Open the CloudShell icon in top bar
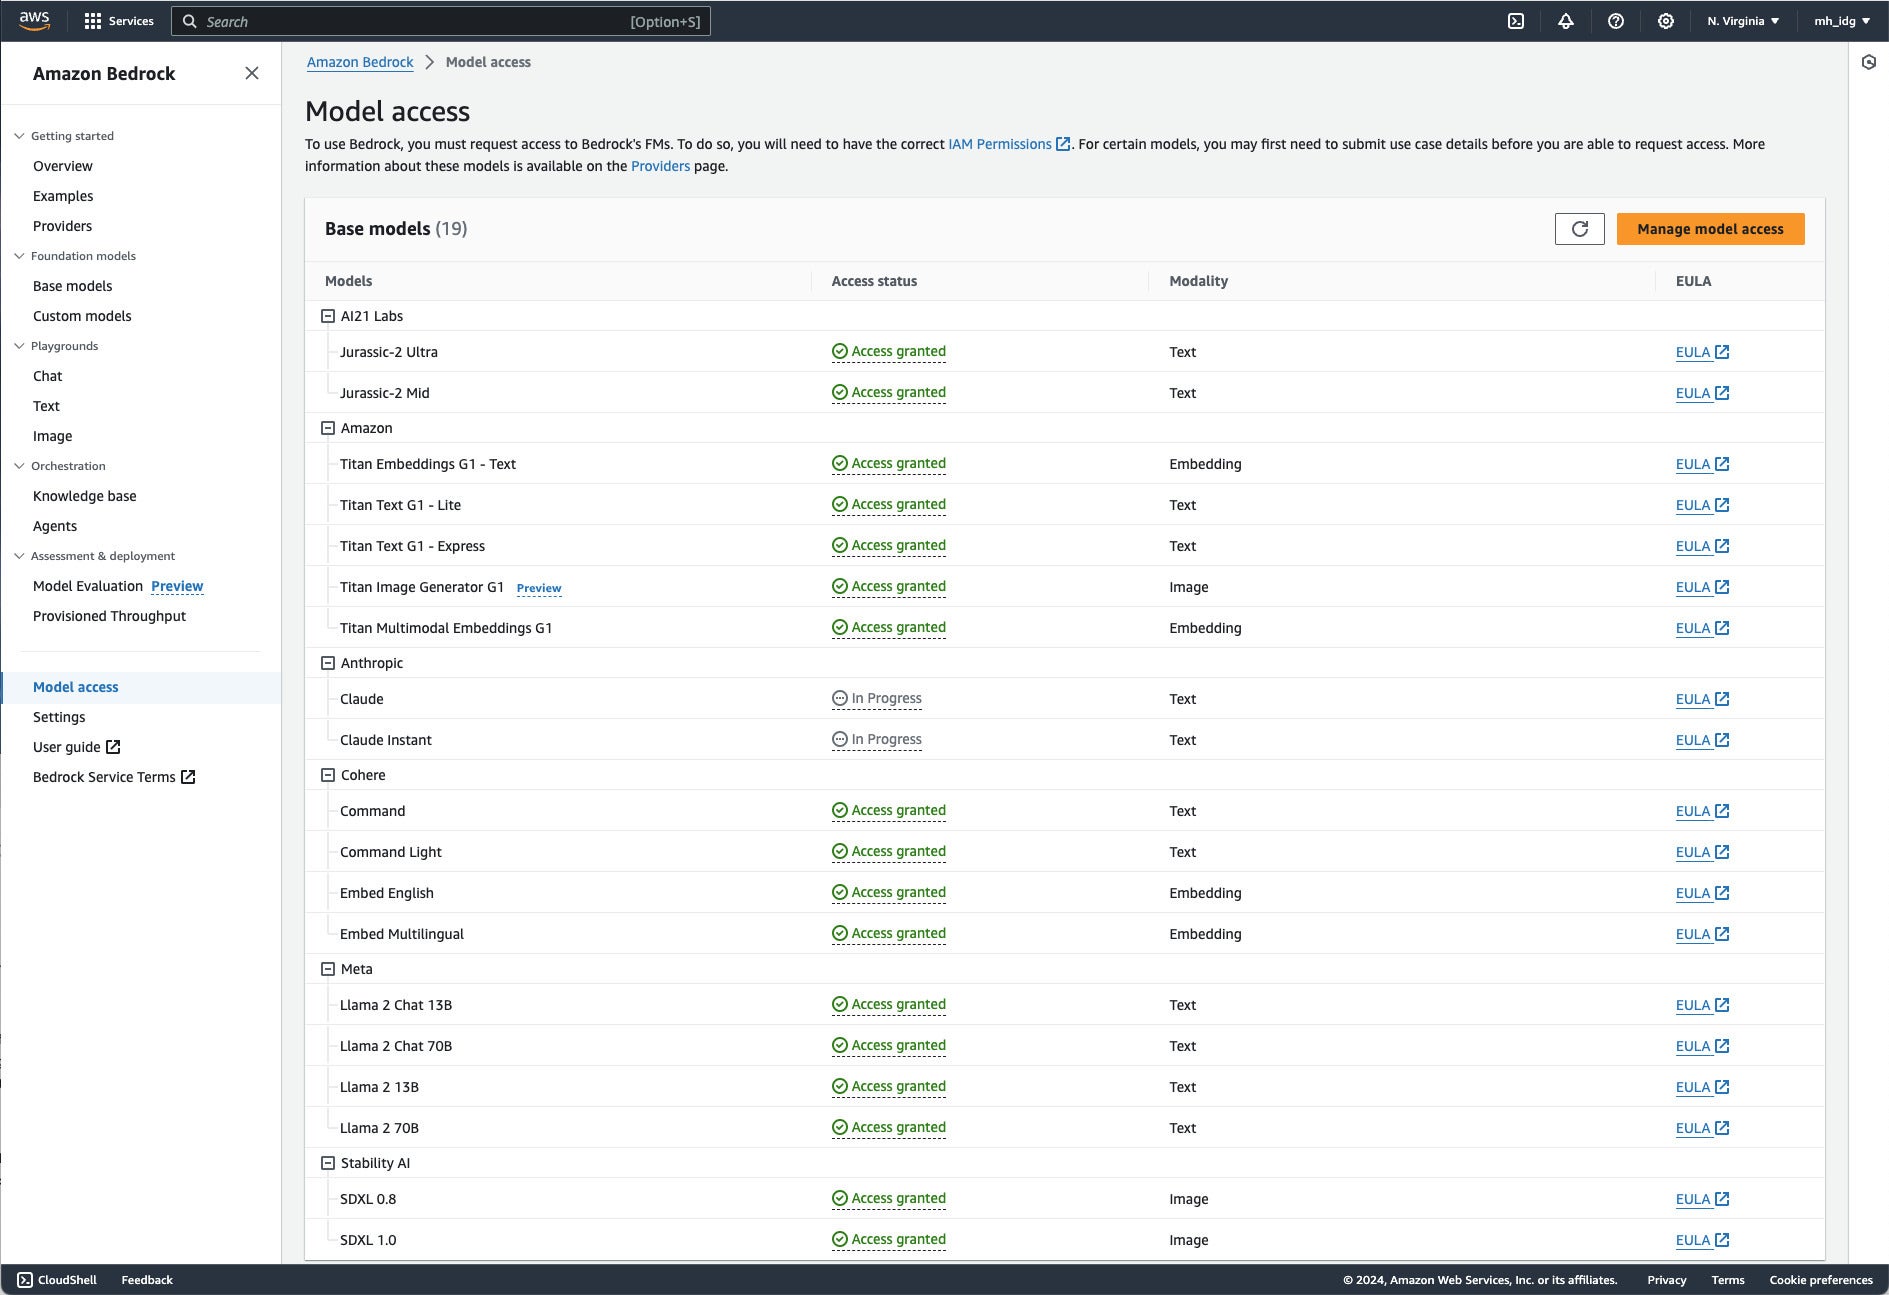The height and width of the screenshot is (1295, 1889). [1516, 21]
